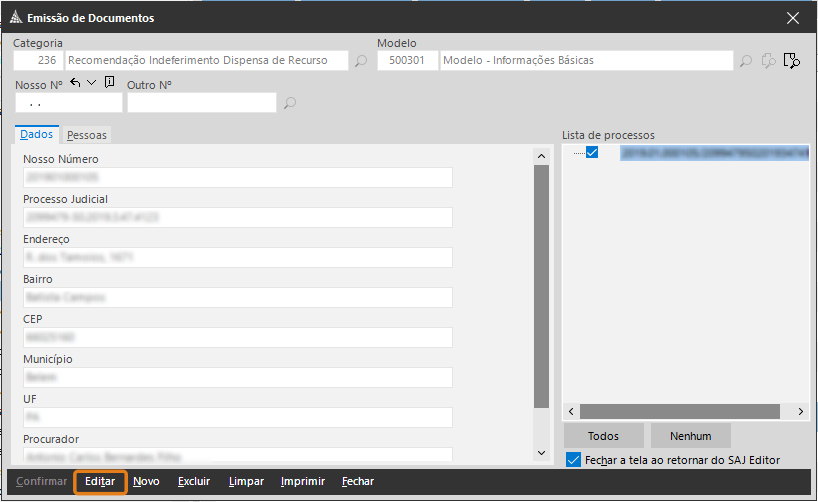
Task: Toggle Fechar a tela ao retornar checkbox
Action: [573, 460]
